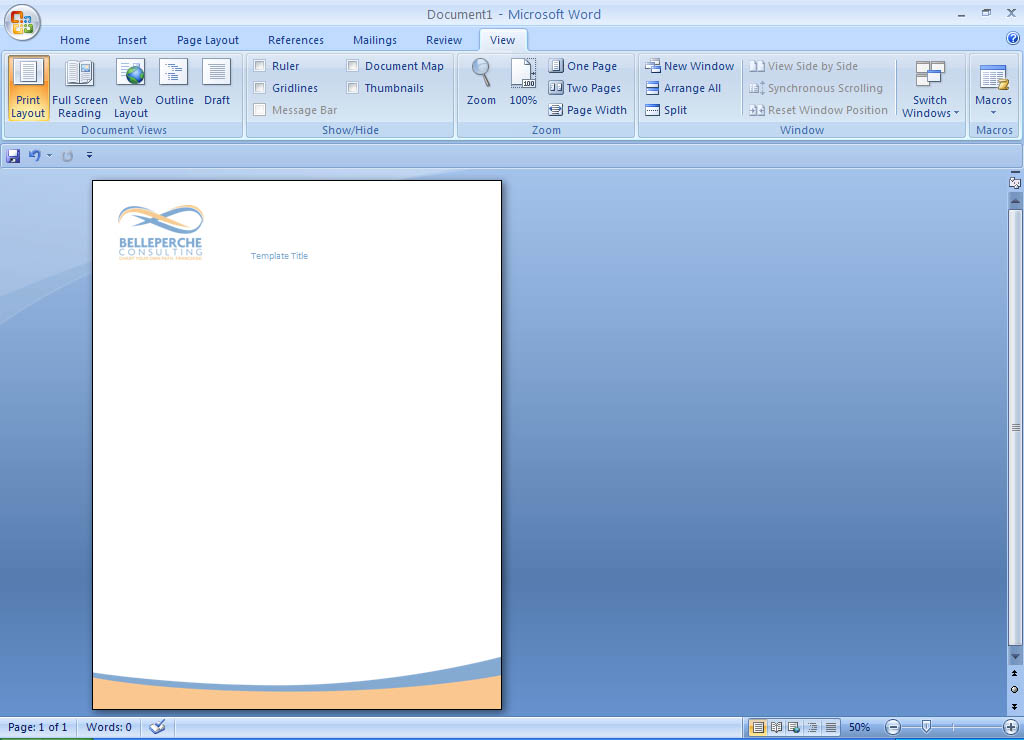
Task: Choose Page Width zoom option
Action: 588,110
